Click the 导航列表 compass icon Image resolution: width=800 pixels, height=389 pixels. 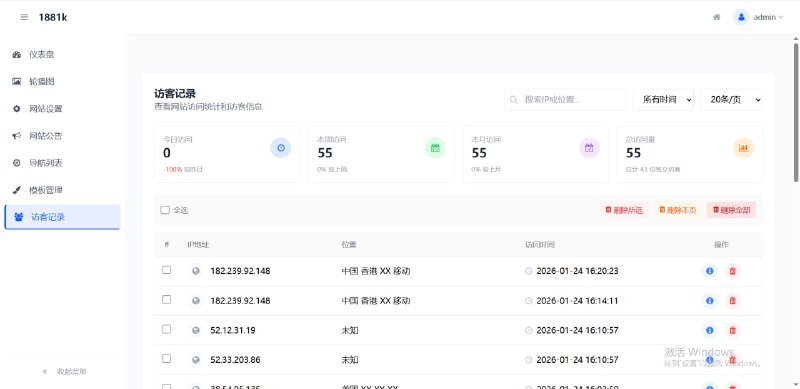coord(17,163)
